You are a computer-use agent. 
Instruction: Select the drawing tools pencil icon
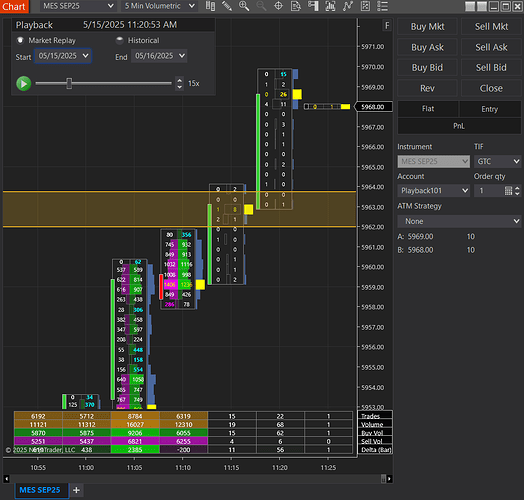[x=227, y=6]
